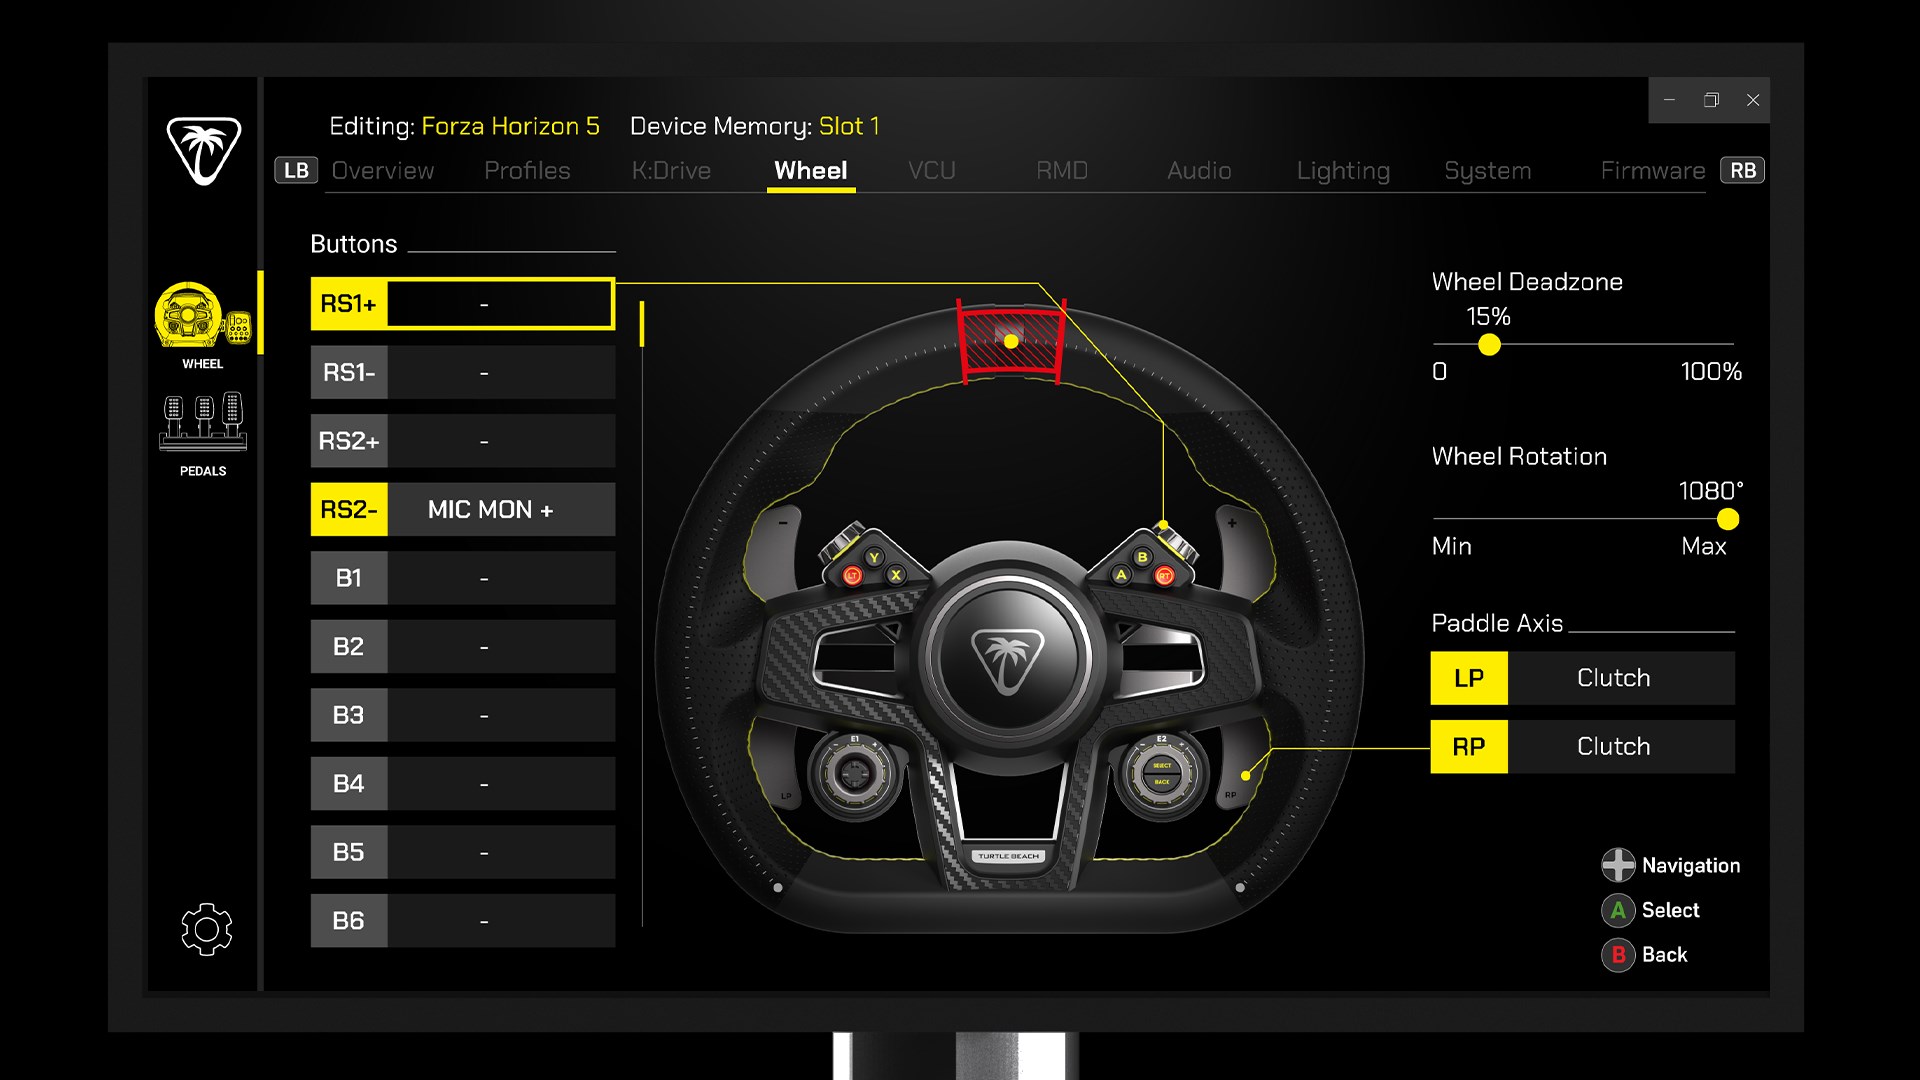Open the Lighting tab
1920x1080 pixels.
[x=1343, y=171]
